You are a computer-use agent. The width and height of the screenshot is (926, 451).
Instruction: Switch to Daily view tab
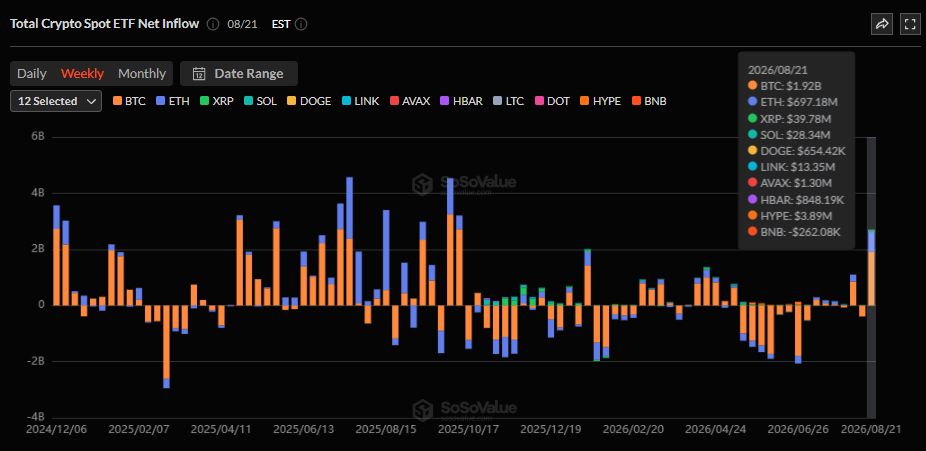31,74
